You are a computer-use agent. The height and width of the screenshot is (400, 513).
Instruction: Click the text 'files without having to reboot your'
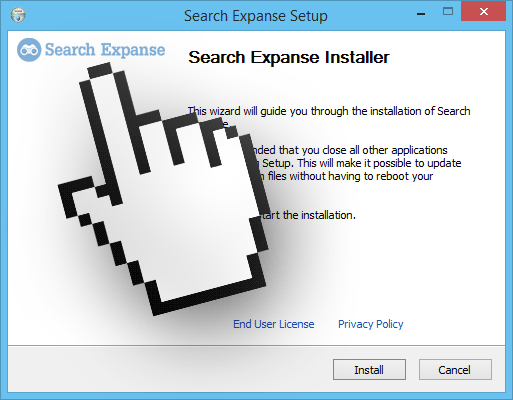[350, 176]
